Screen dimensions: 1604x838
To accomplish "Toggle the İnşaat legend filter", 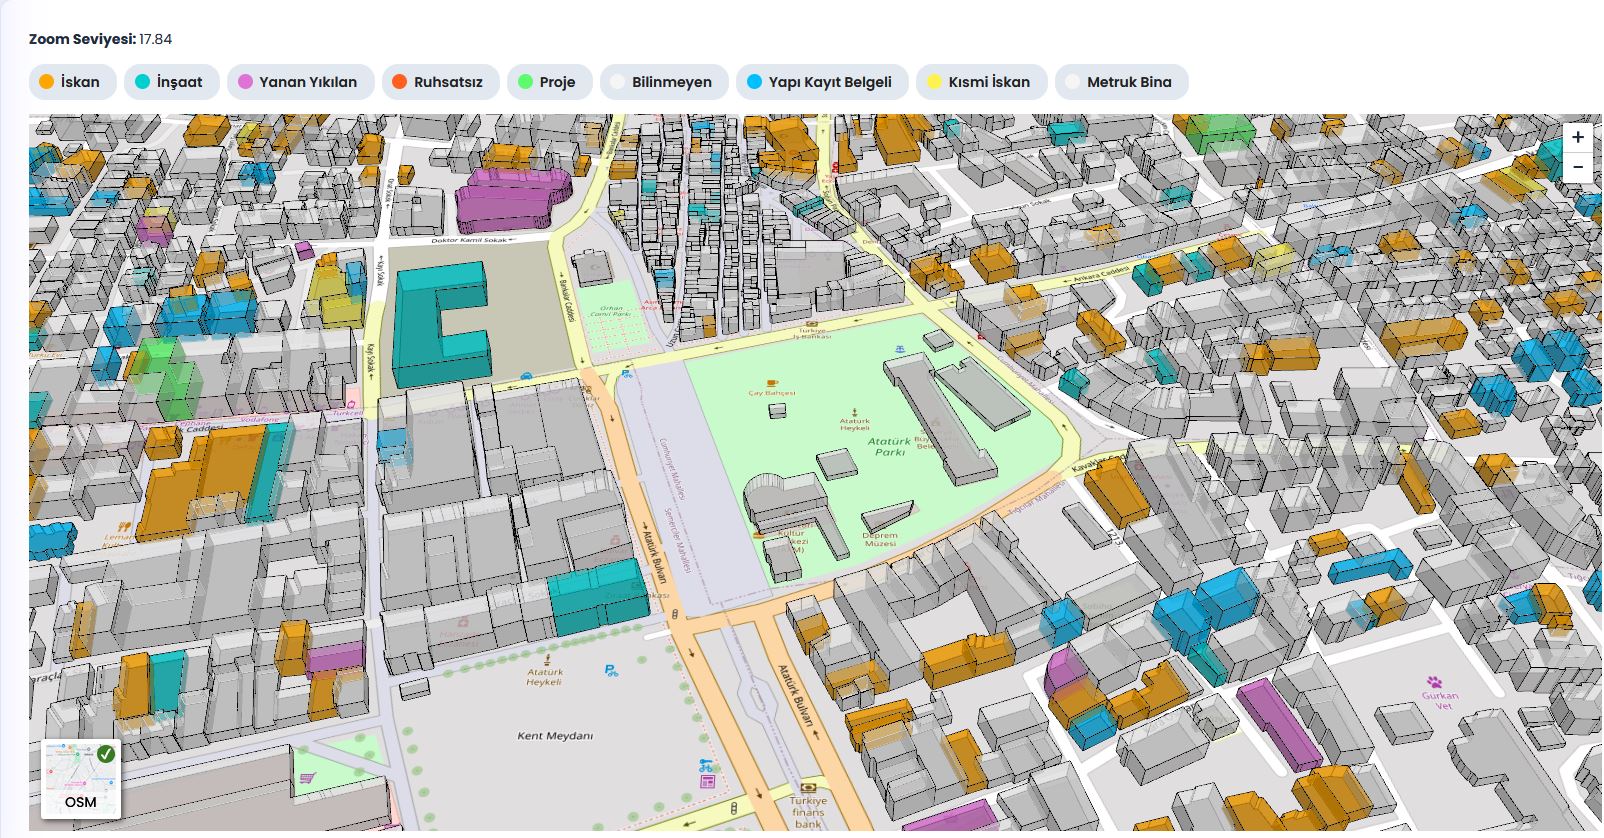I will (170, 82).
